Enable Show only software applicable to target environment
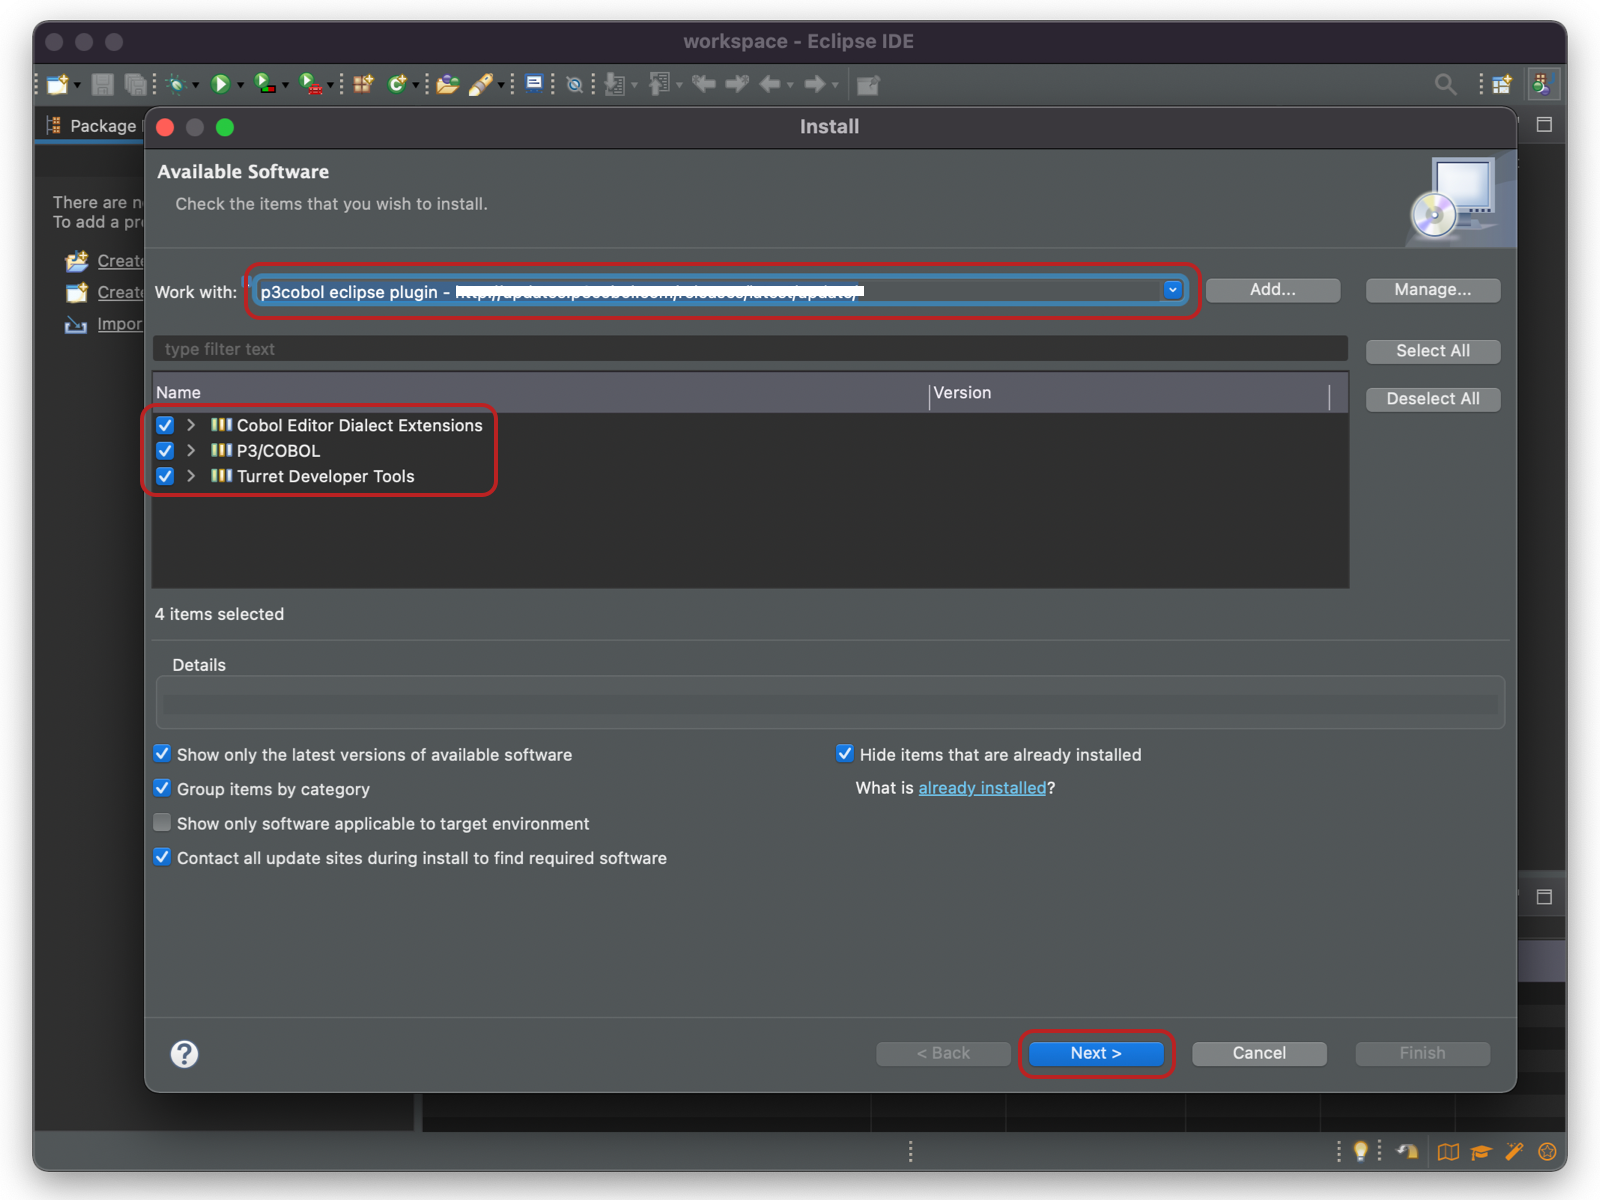 162,823
